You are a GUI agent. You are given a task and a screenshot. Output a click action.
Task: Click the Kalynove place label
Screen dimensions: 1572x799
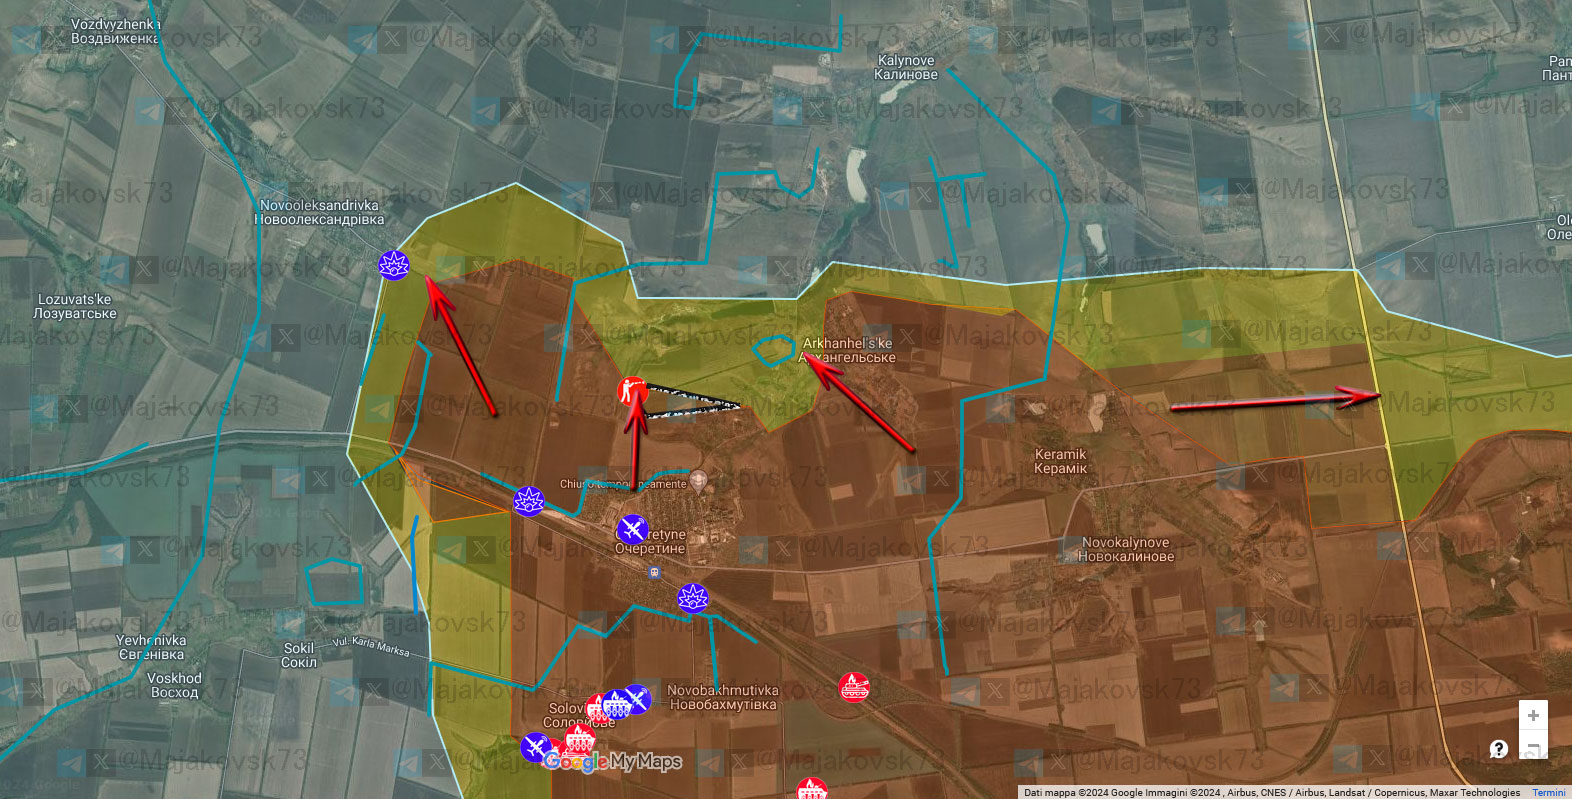pyautogui.click(x=906, y=67)
